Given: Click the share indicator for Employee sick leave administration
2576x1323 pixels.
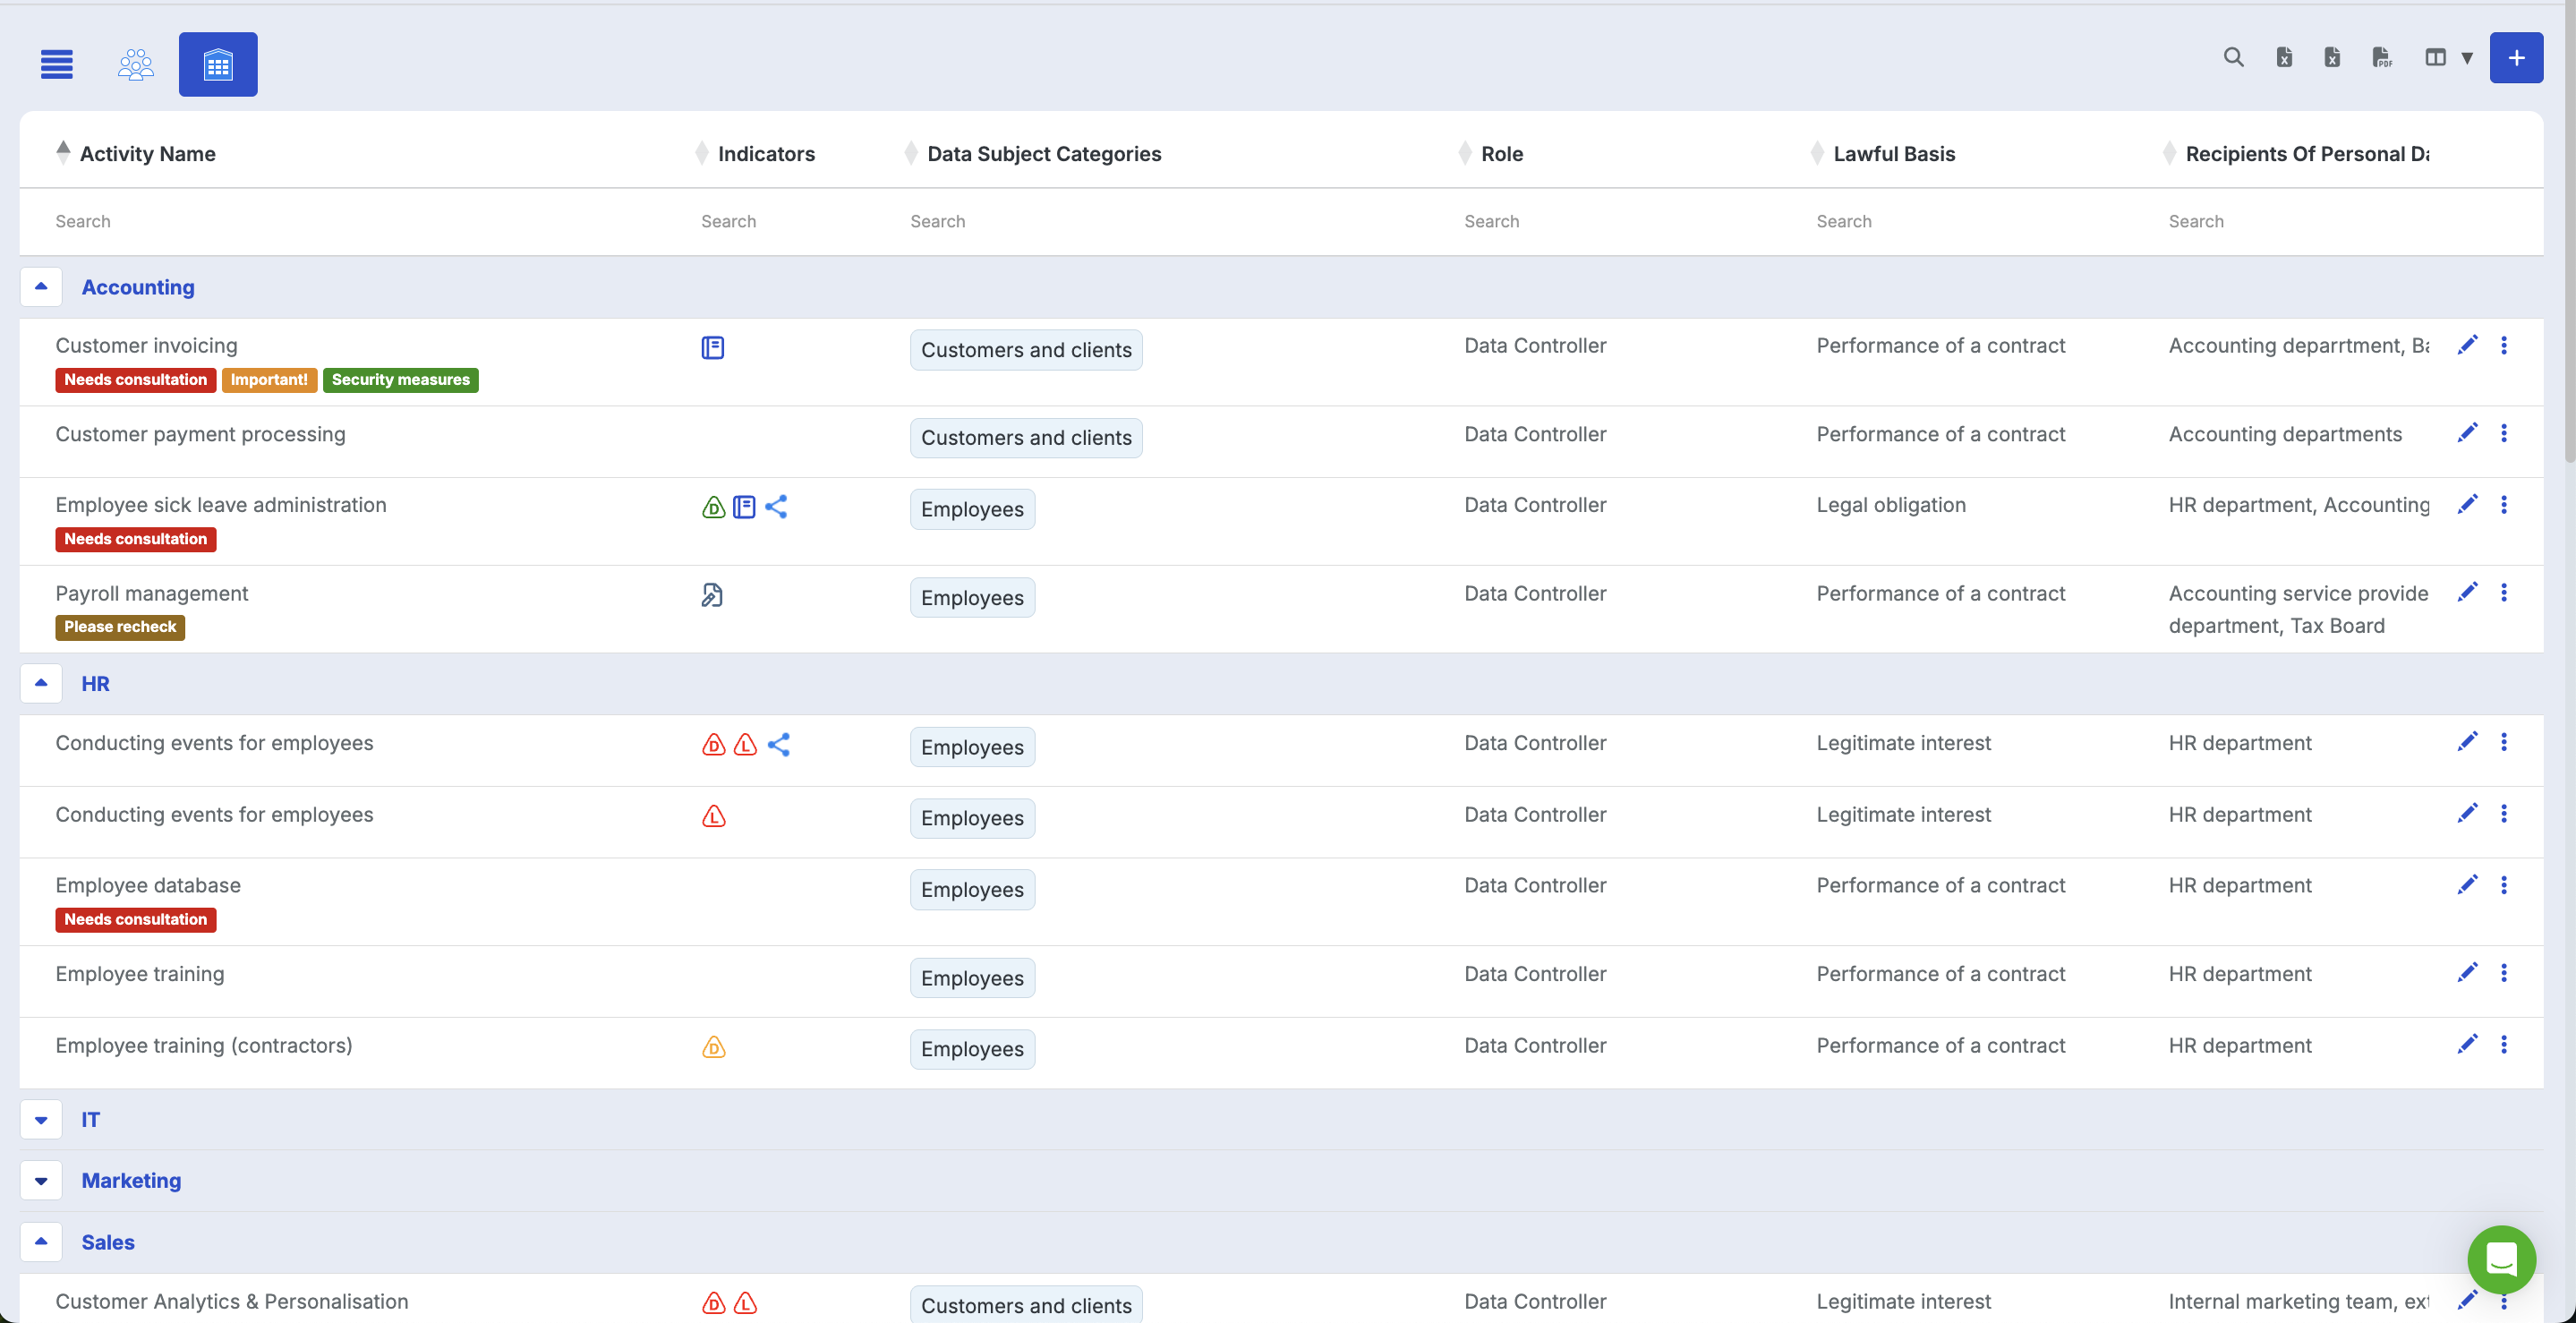Looking at the screenshot, I should tap(776, 507).
